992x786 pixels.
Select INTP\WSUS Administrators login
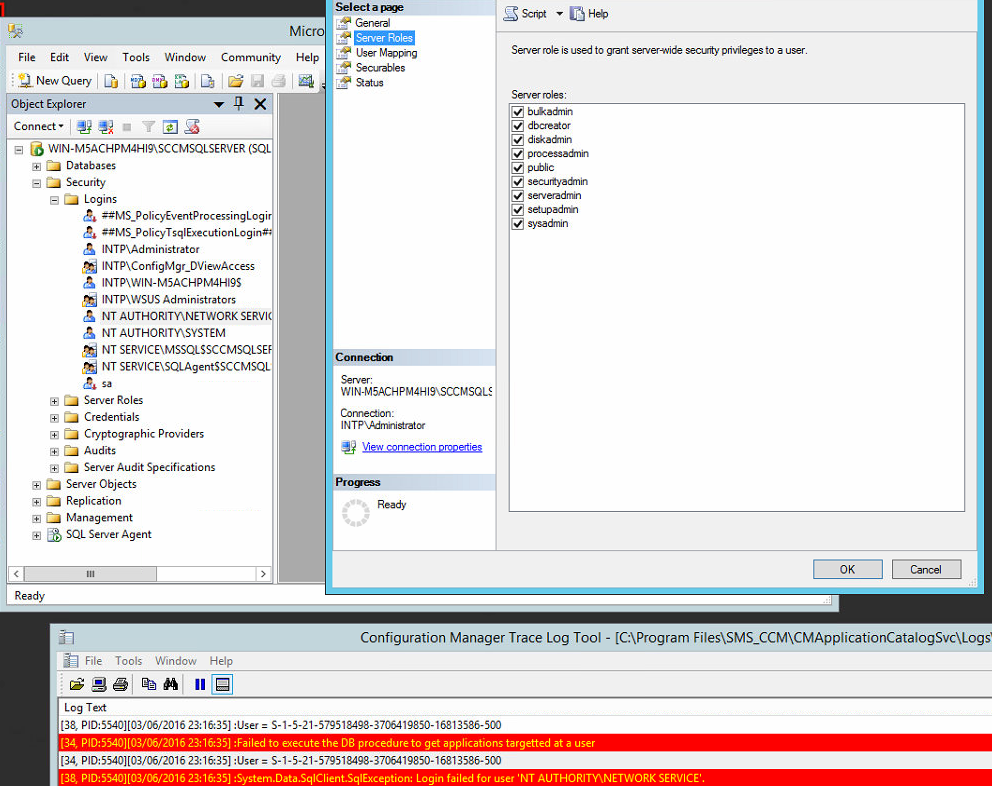click(168, 299)
